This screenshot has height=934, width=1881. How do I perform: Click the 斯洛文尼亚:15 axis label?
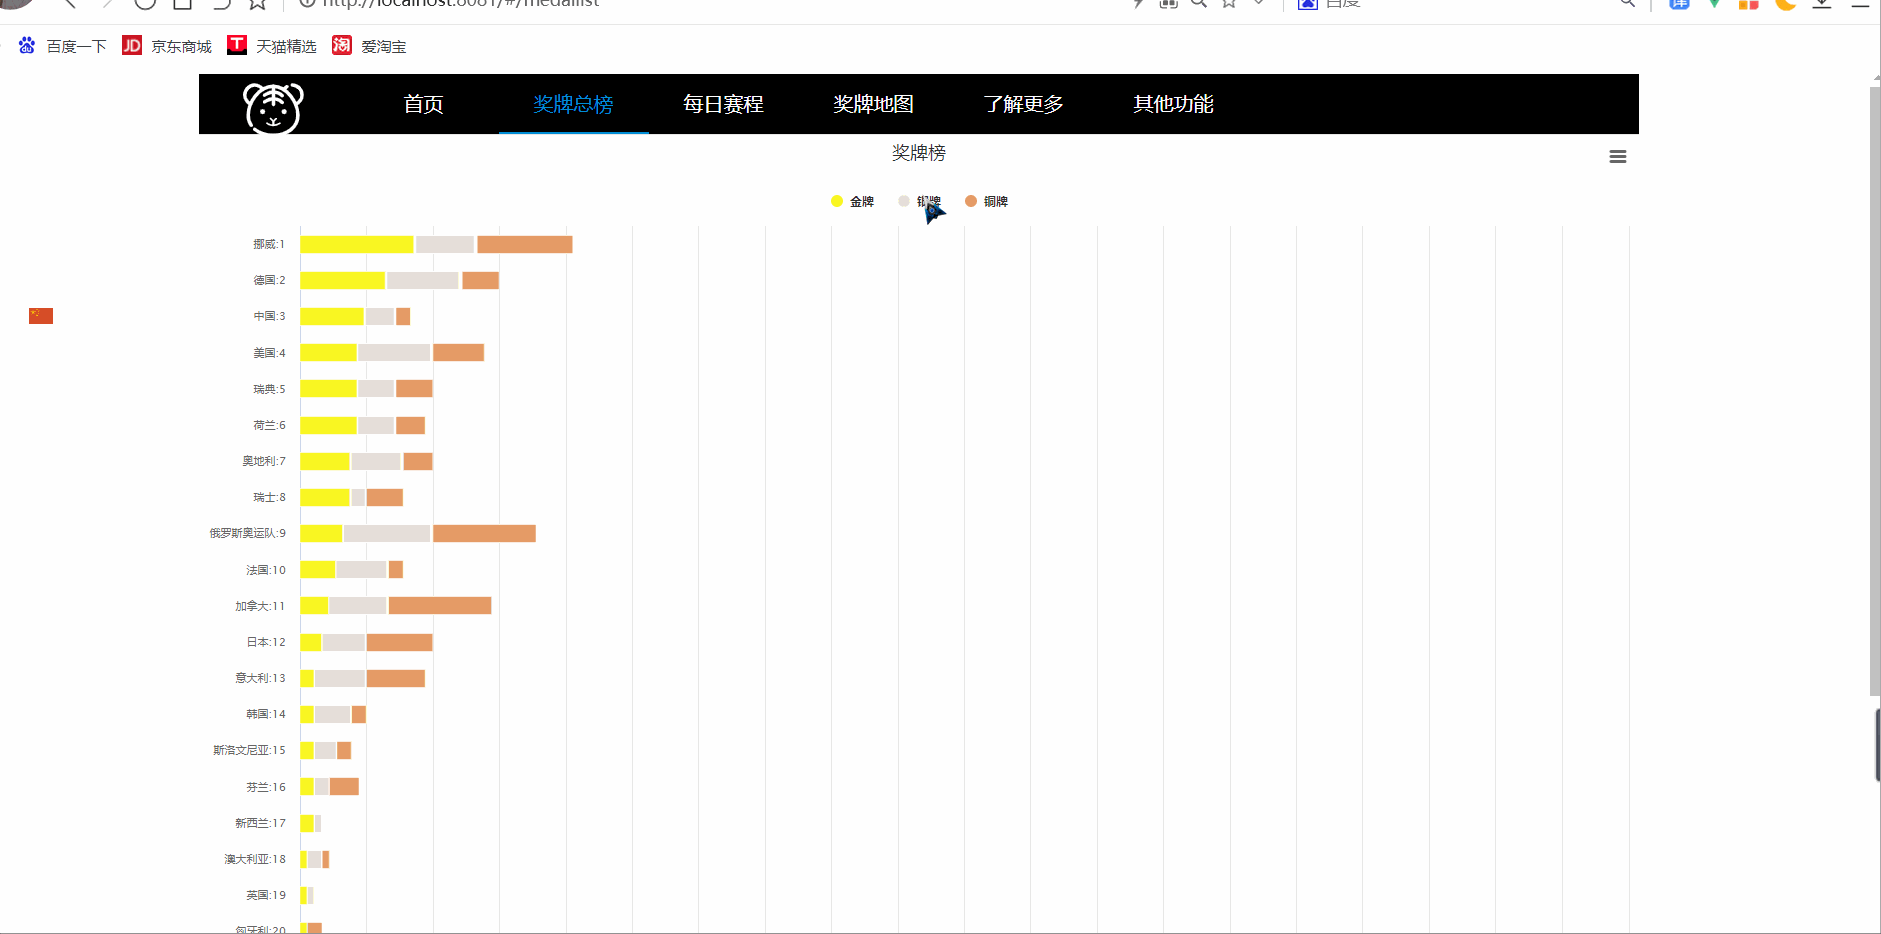click(249, 750)
